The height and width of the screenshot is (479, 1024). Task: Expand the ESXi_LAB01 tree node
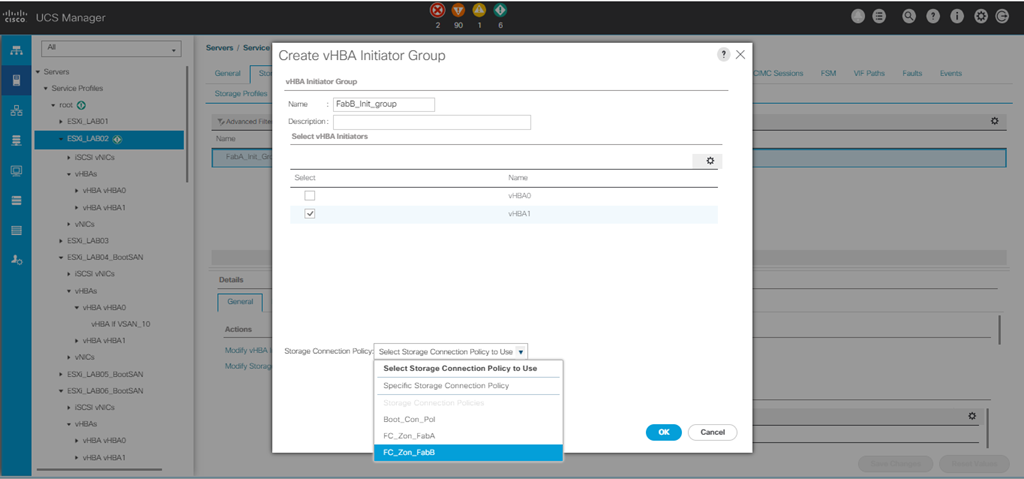tap(60, 122)
